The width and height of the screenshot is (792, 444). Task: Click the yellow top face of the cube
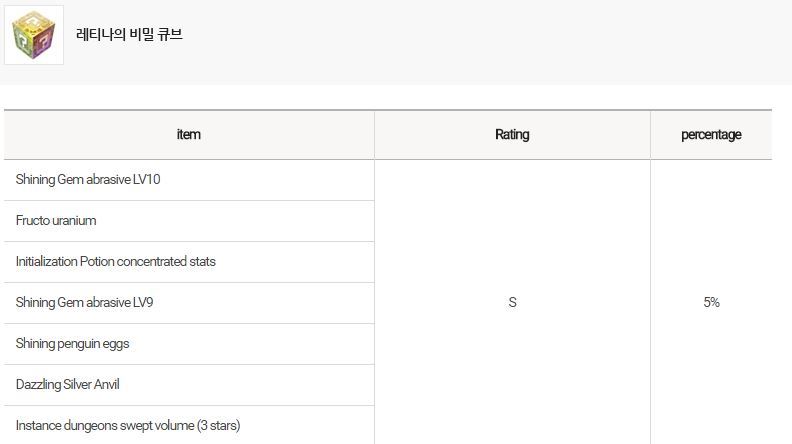[34, 21]
